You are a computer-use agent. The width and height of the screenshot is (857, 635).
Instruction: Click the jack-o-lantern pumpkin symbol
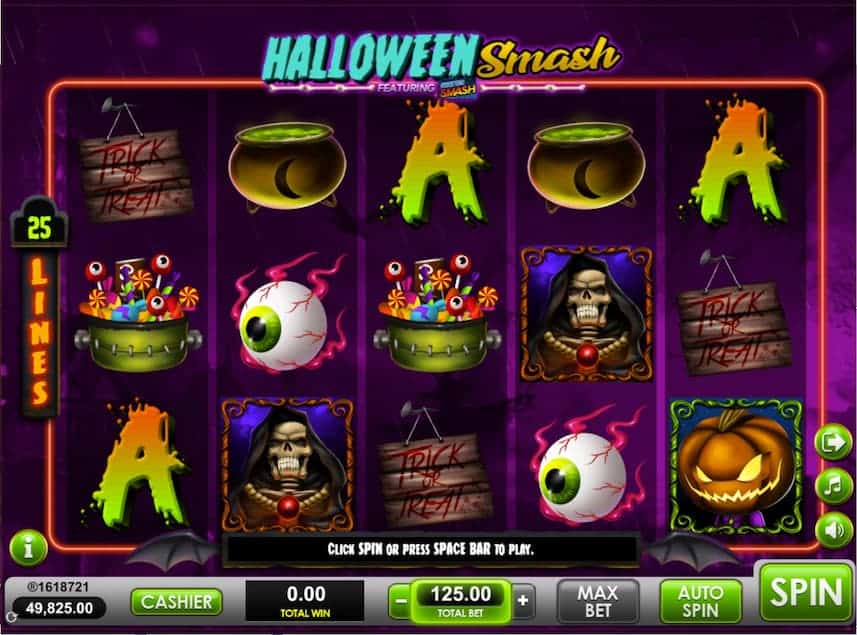coord(736,467)
